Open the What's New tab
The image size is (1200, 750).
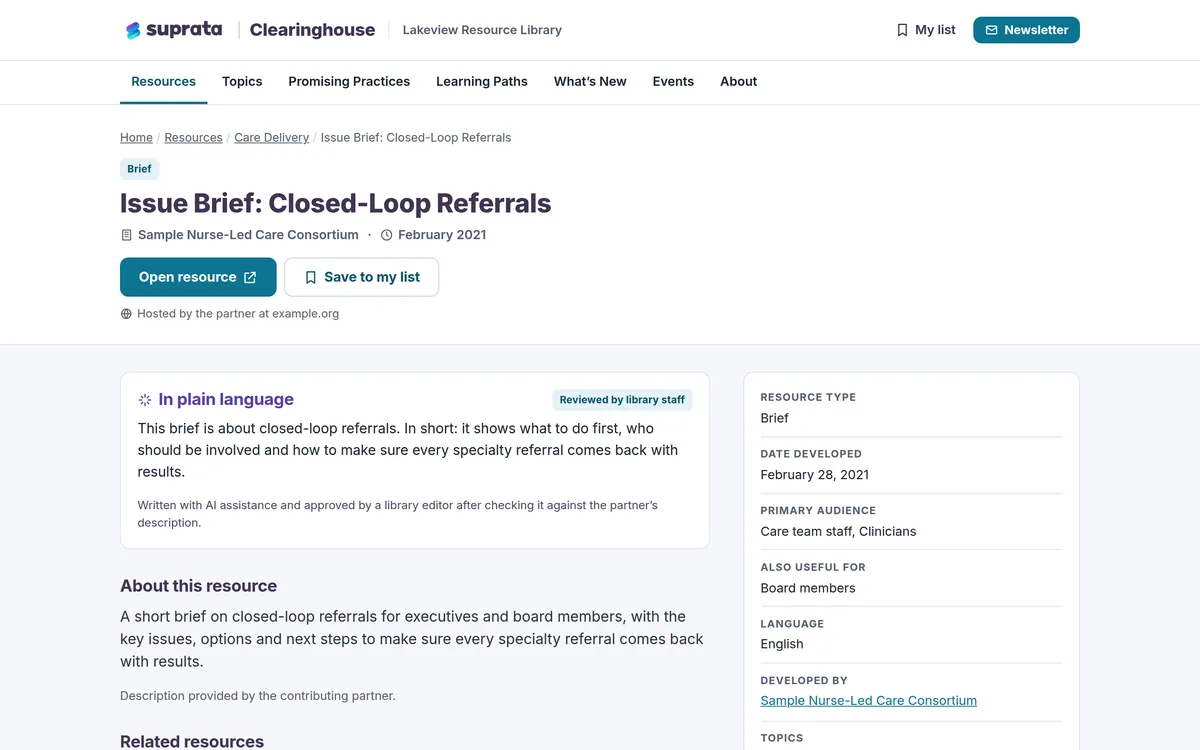click(590, 82)
